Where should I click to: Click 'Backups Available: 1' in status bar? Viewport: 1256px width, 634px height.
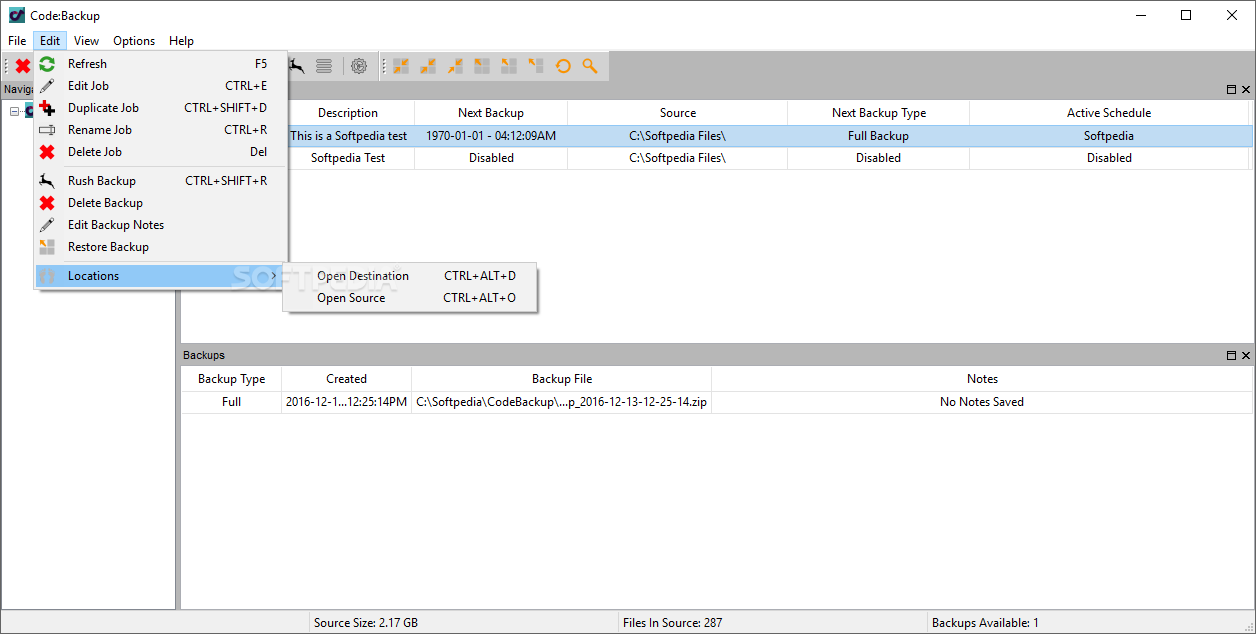click(985, 623)
